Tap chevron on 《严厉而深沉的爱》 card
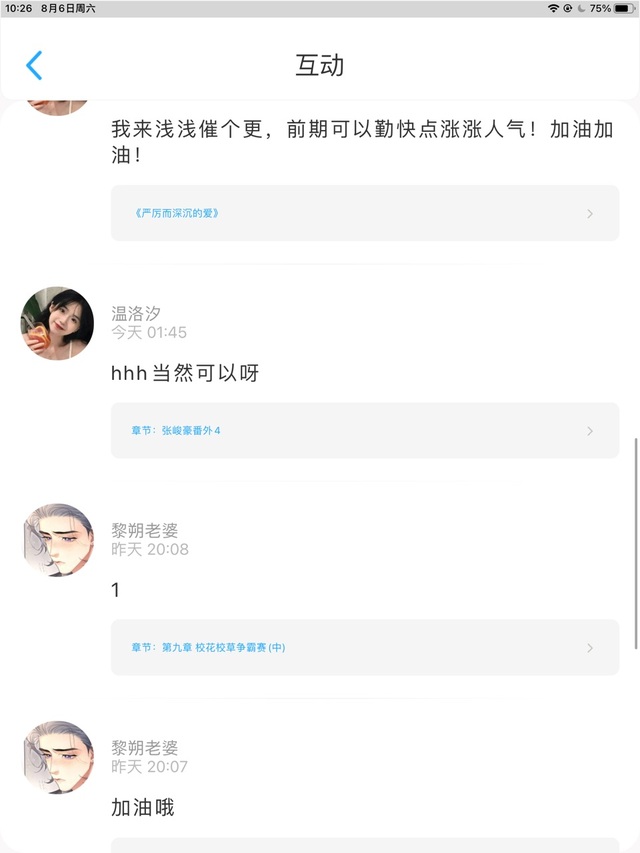The width and height of the screenshot is (640, 853). point(590,213)
